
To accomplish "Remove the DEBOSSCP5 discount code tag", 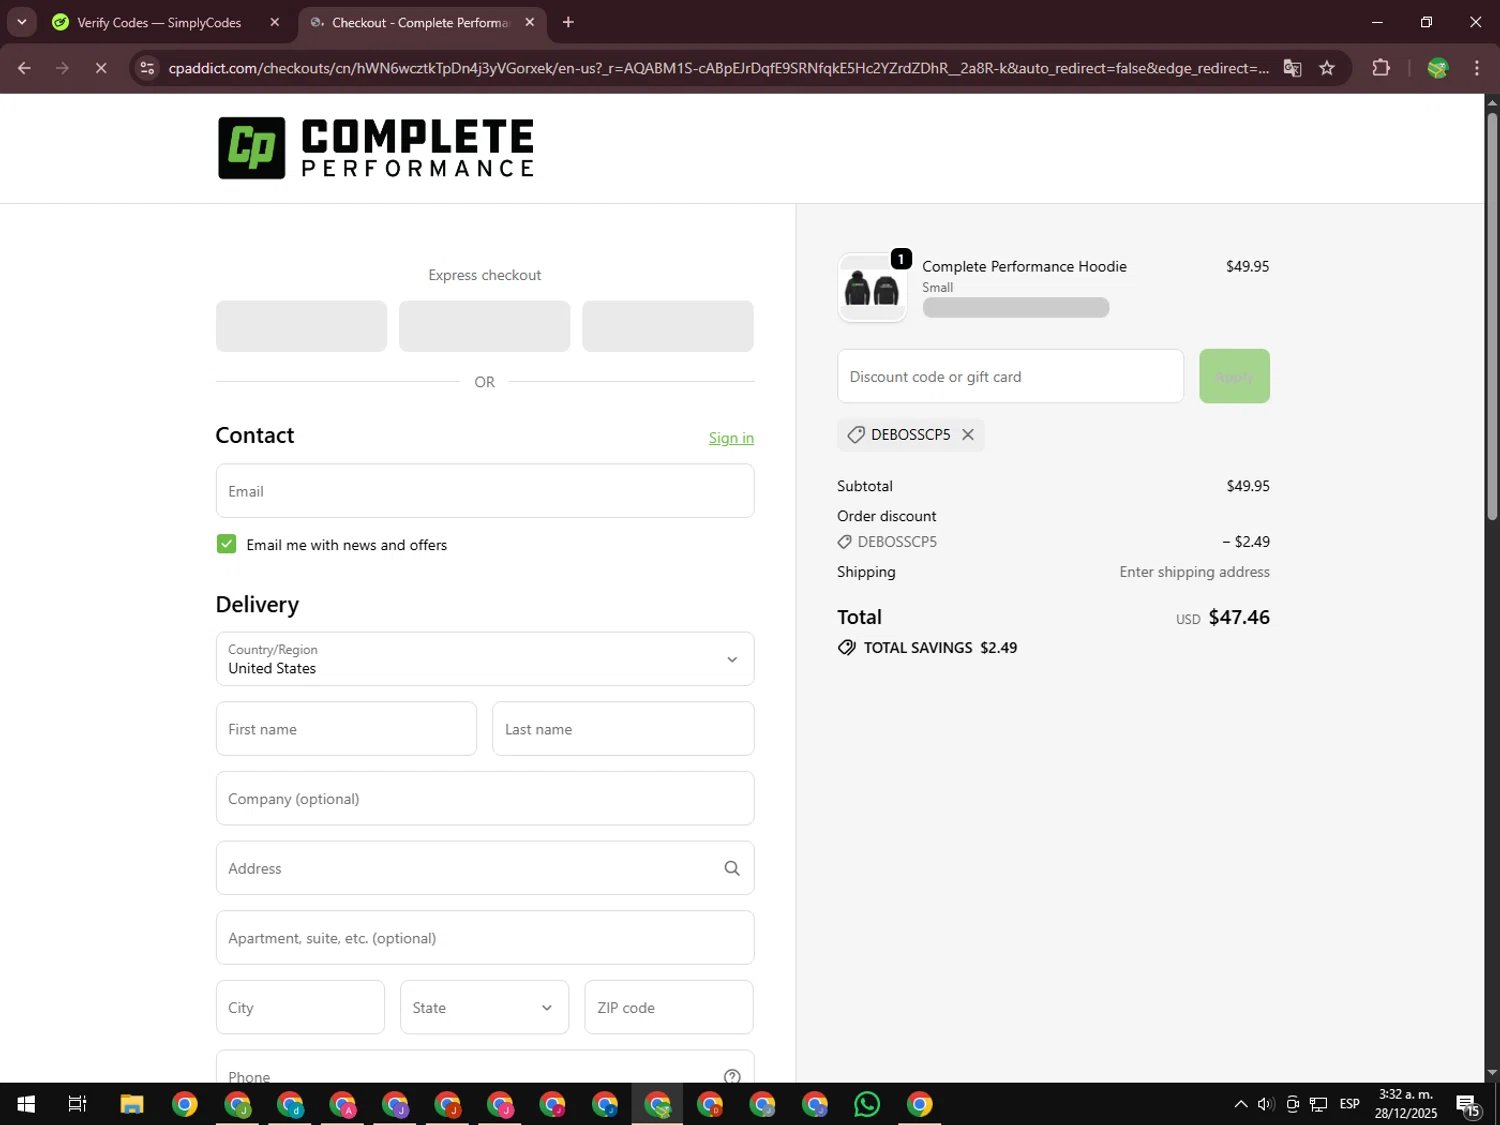I will coord(968,435).
